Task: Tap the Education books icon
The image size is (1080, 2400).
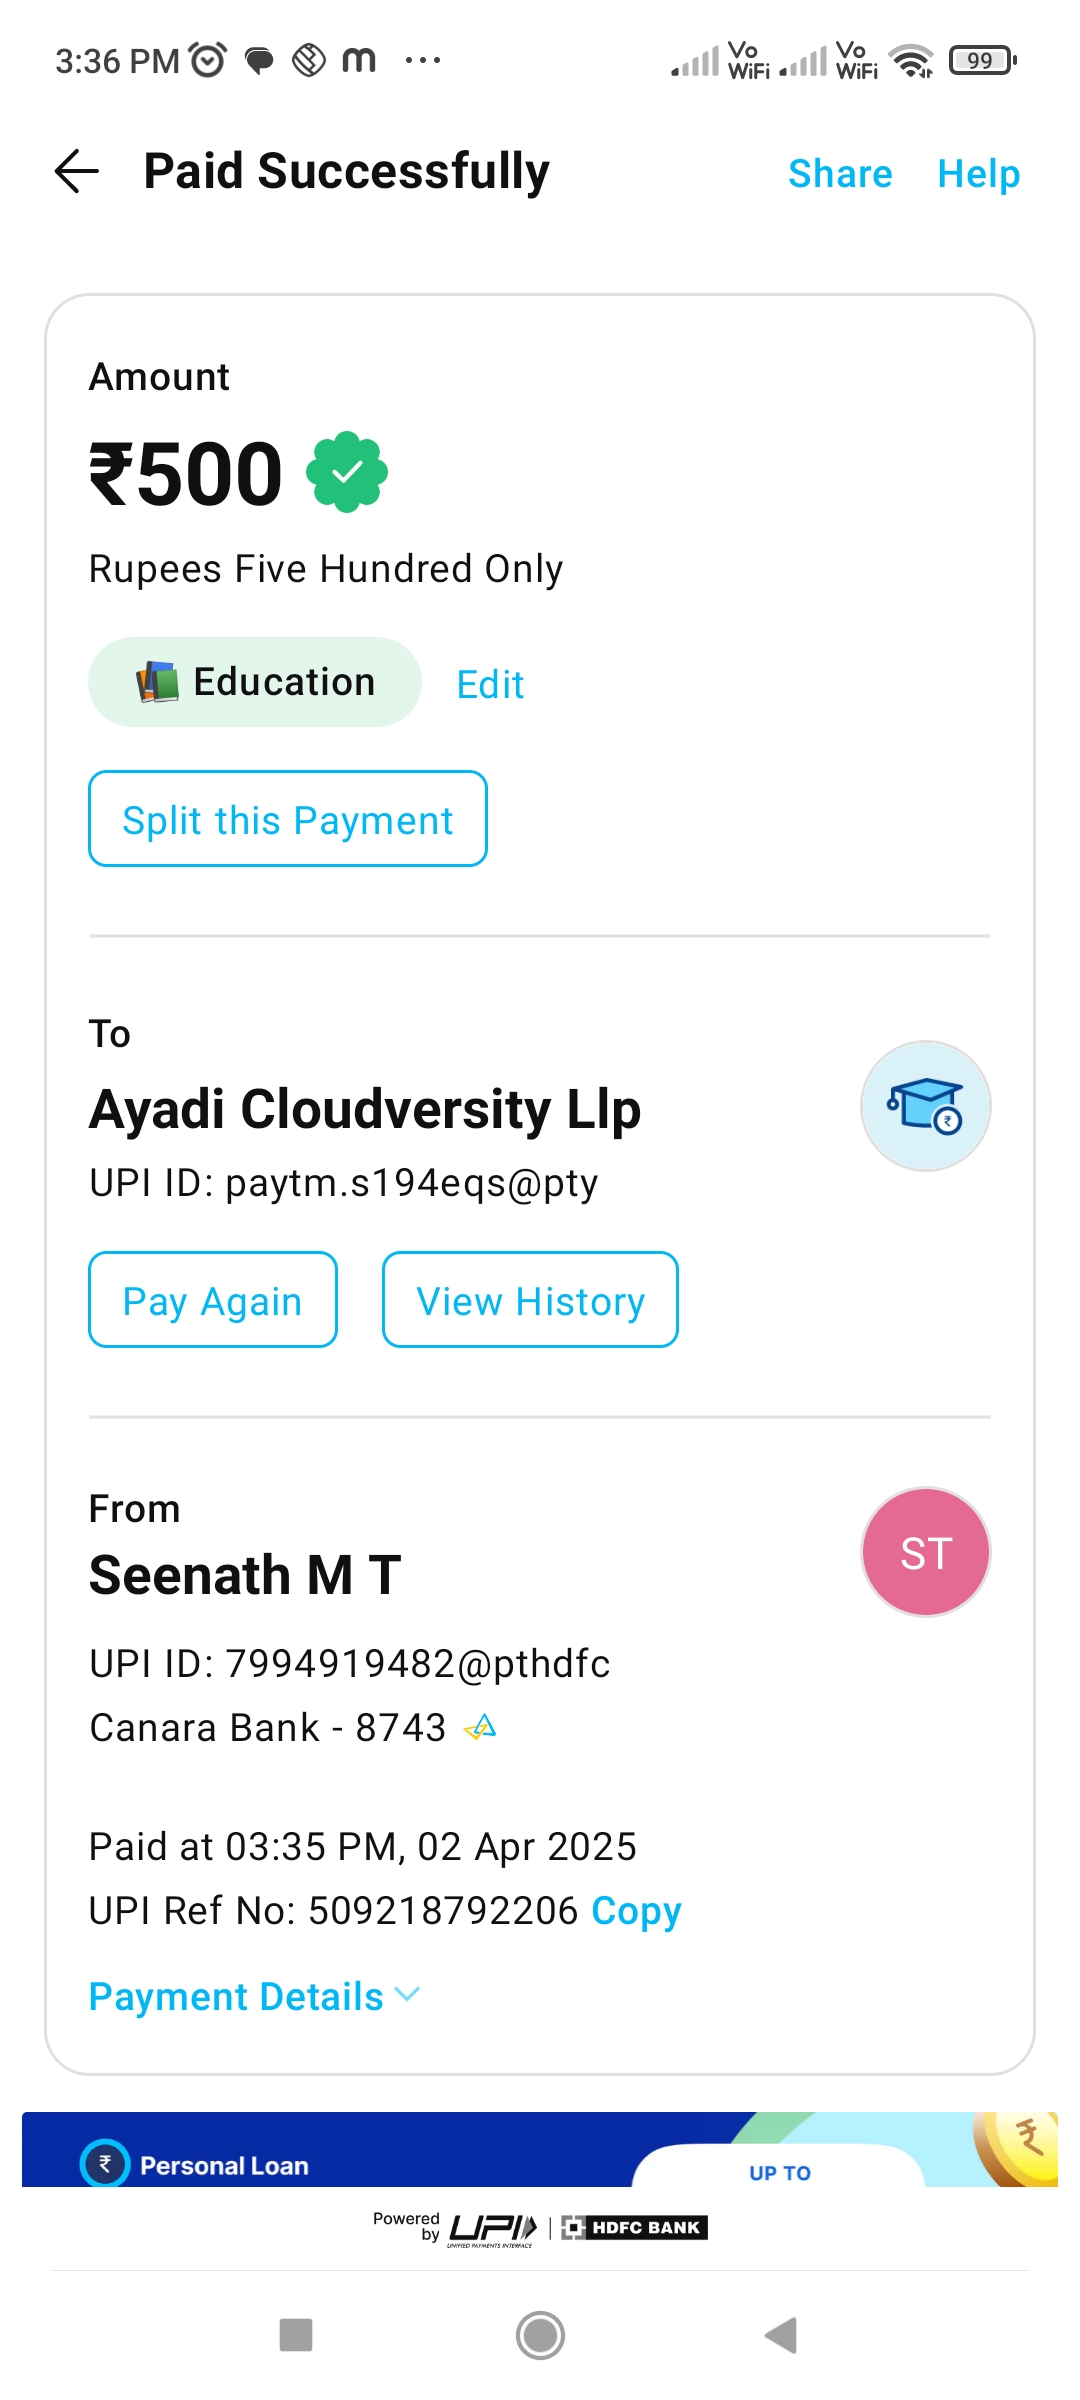Action: 157,682
